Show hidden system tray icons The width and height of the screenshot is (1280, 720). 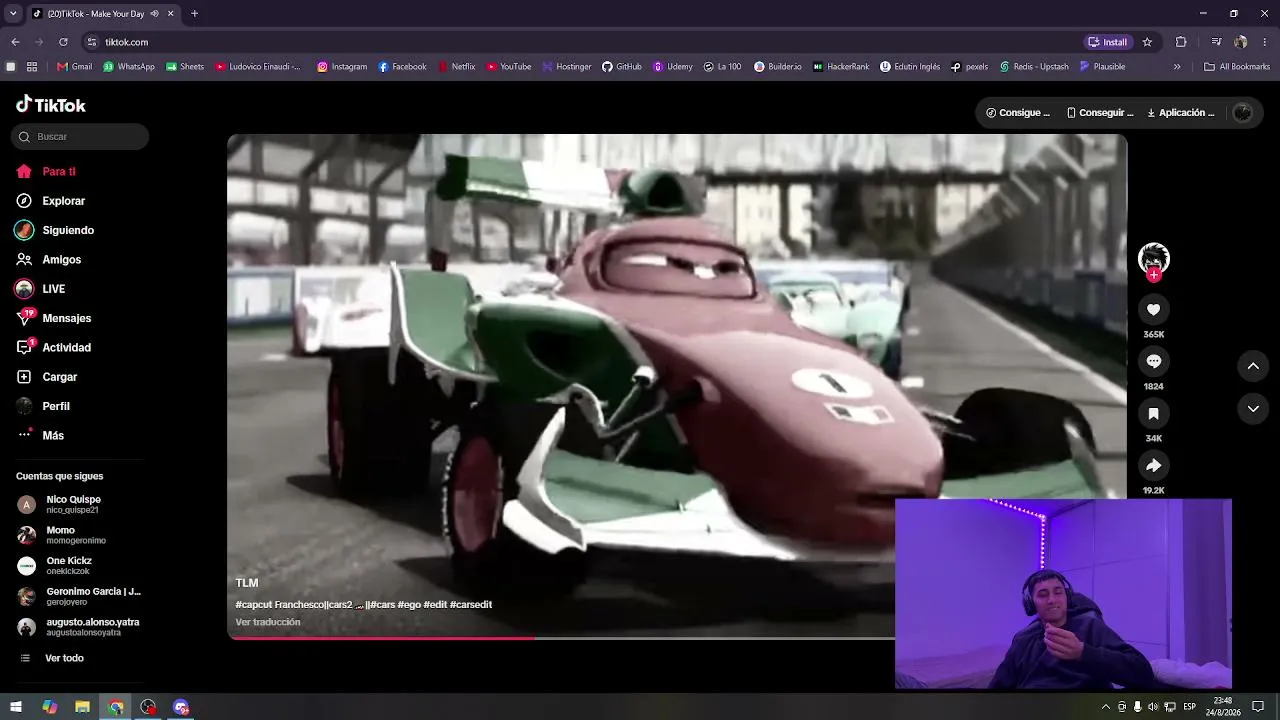[1105, 707]
